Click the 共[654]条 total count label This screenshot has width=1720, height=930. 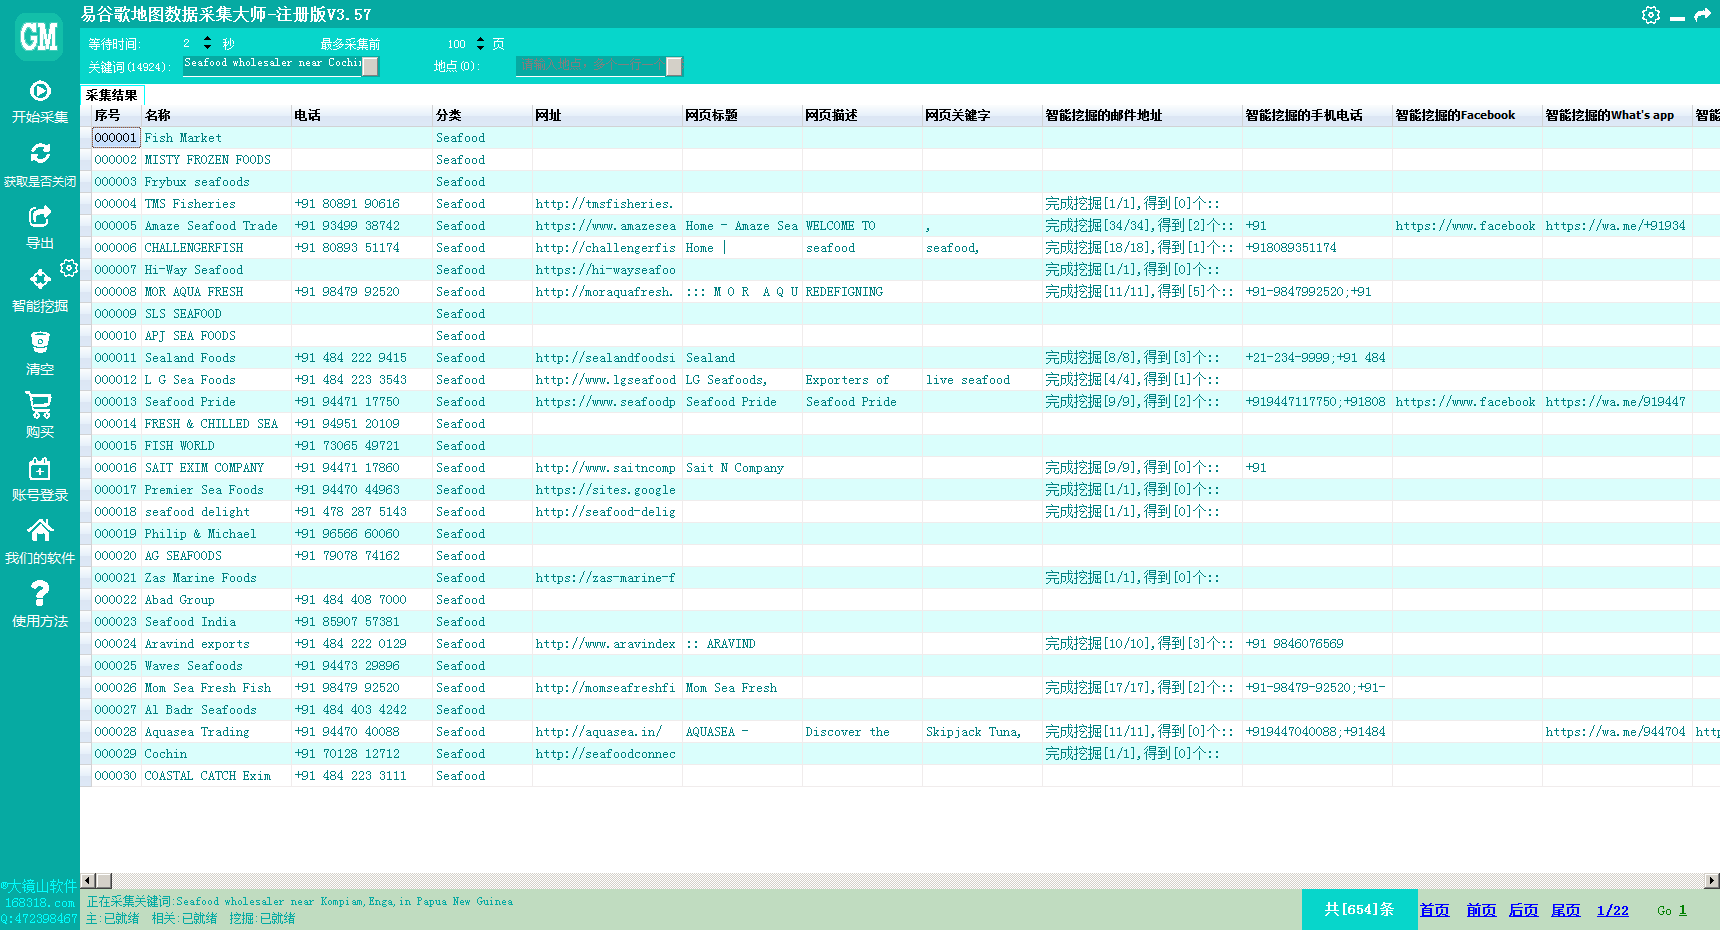point(1359,909)
